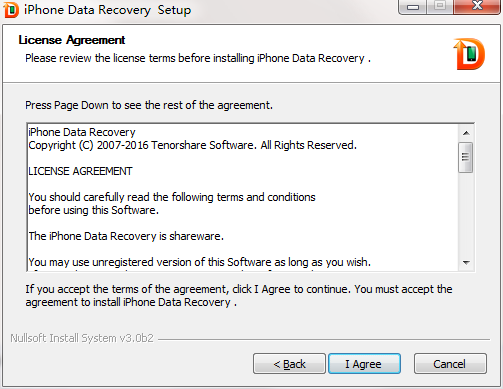Click the 'Press Page Down' instruction text
This screenshot has height=389, width=503.
[x=149, y=105]
